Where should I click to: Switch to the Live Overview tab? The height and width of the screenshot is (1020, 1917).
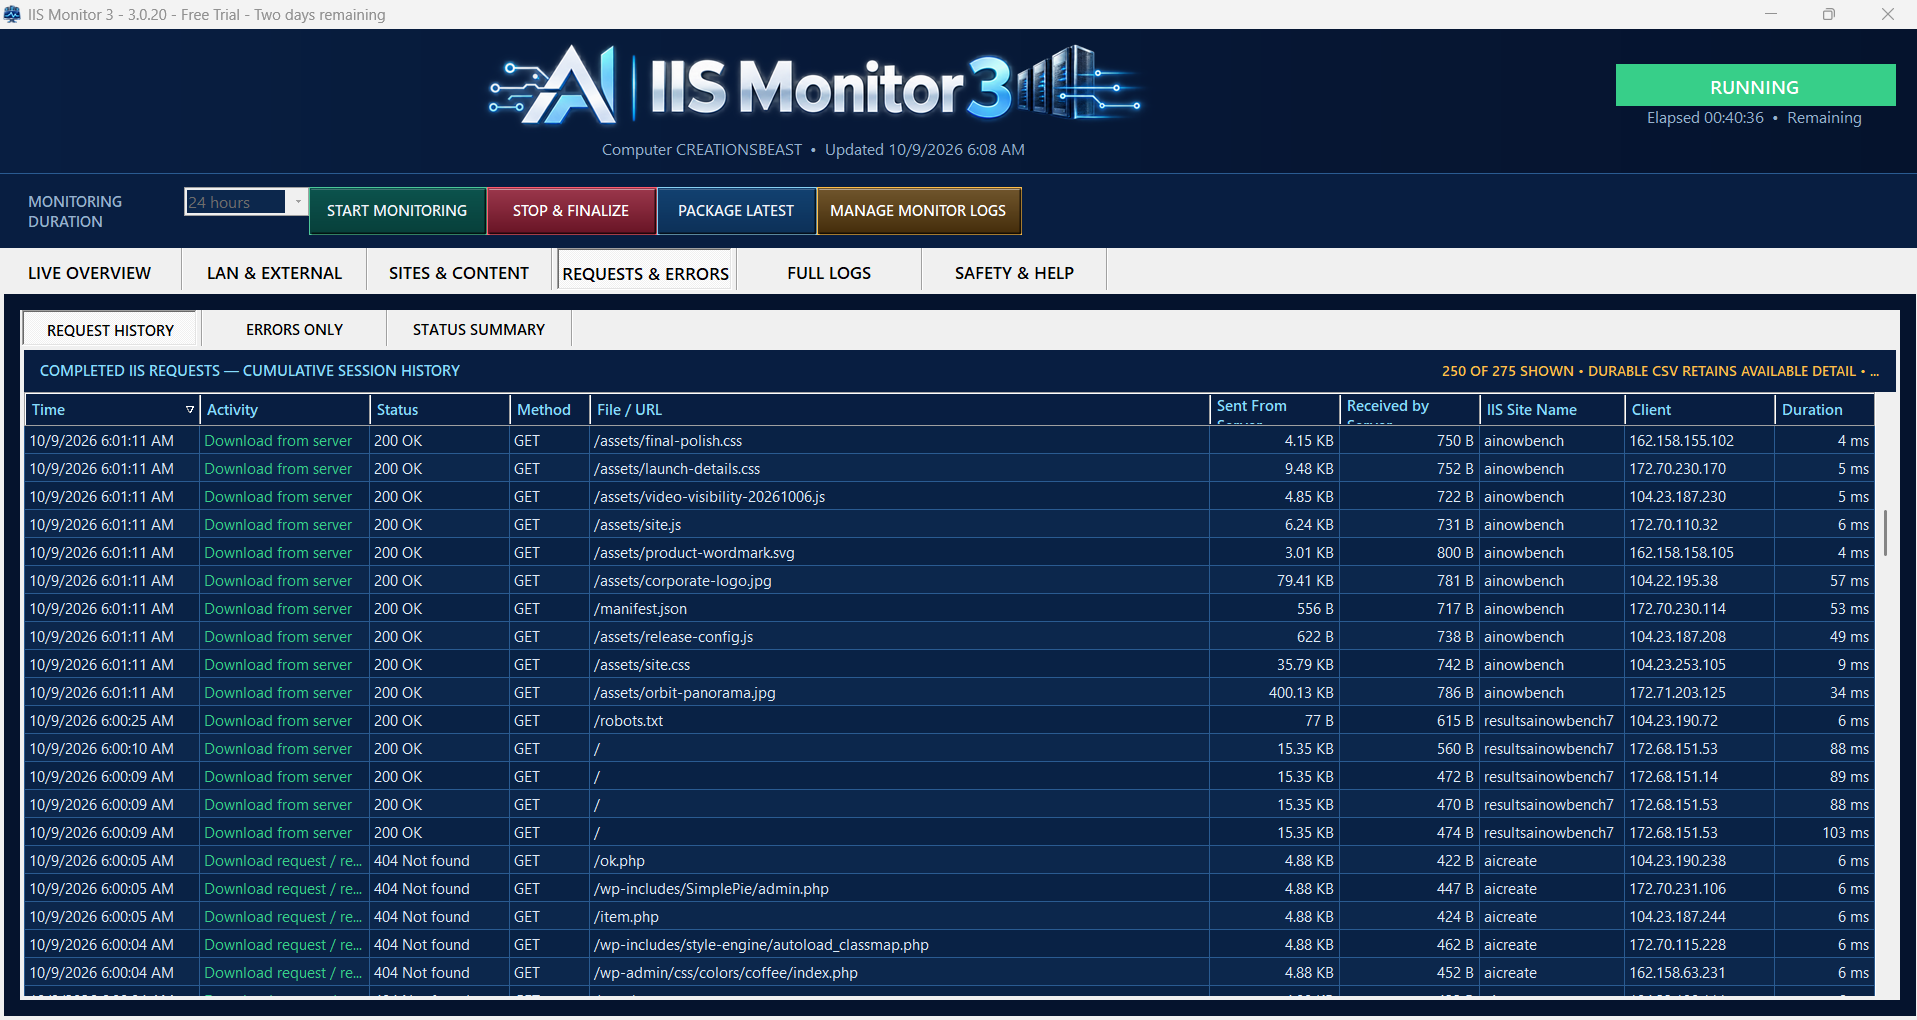click(90, 273)
